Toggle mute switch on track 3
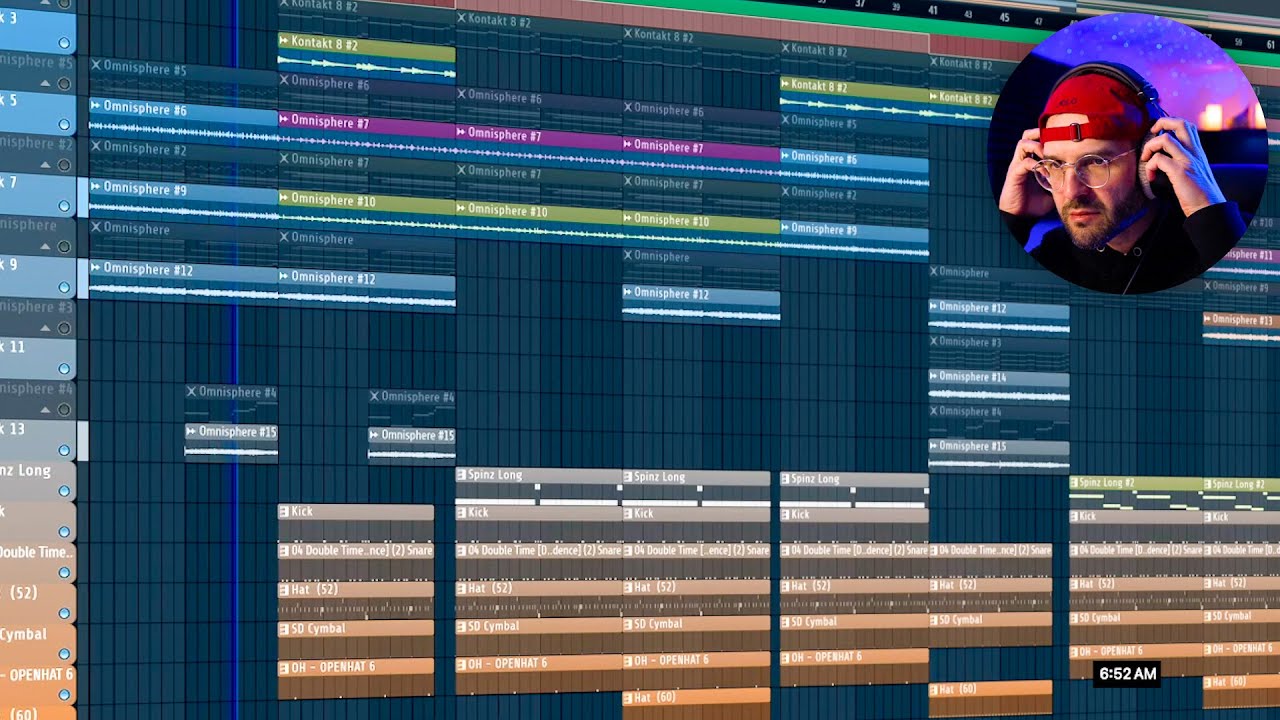The image size is (1280, 720). tap(64, 43)
